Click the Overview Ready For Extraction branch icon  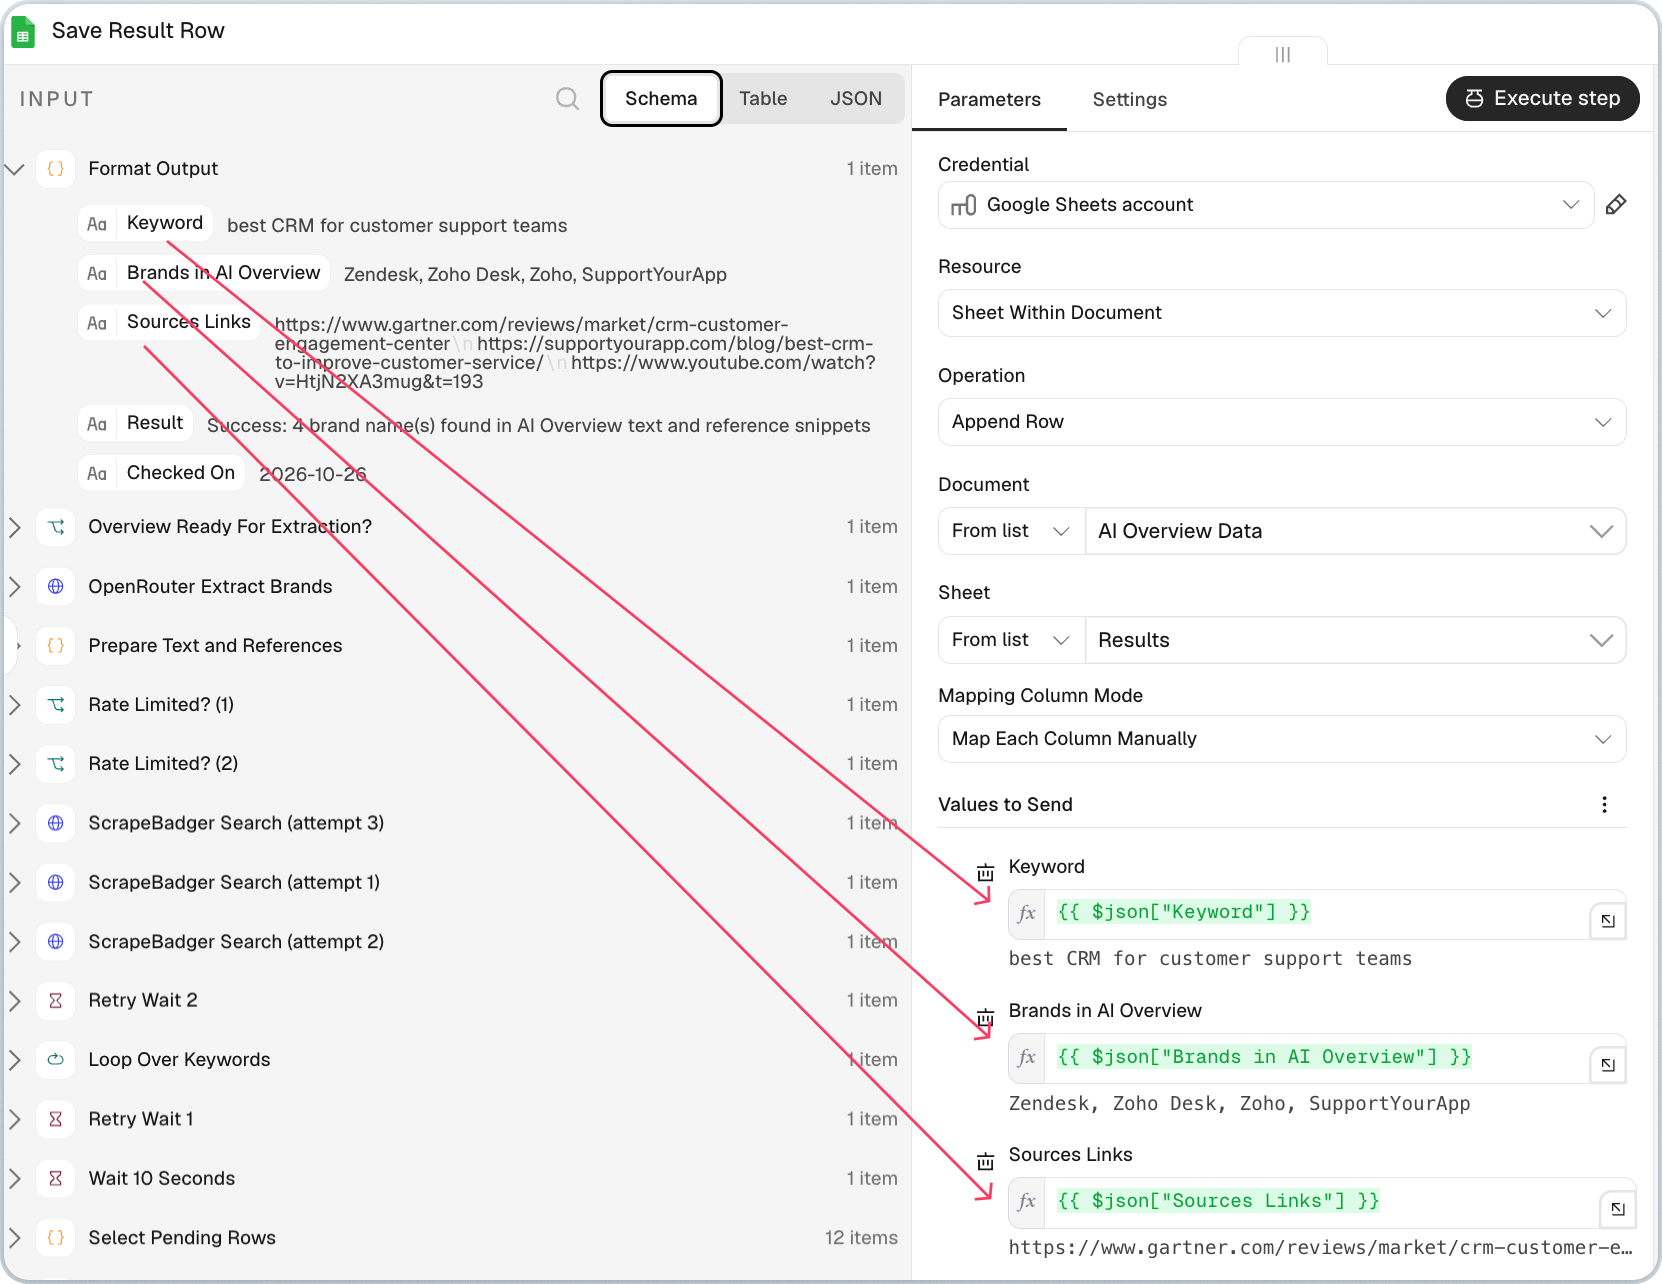56,527
